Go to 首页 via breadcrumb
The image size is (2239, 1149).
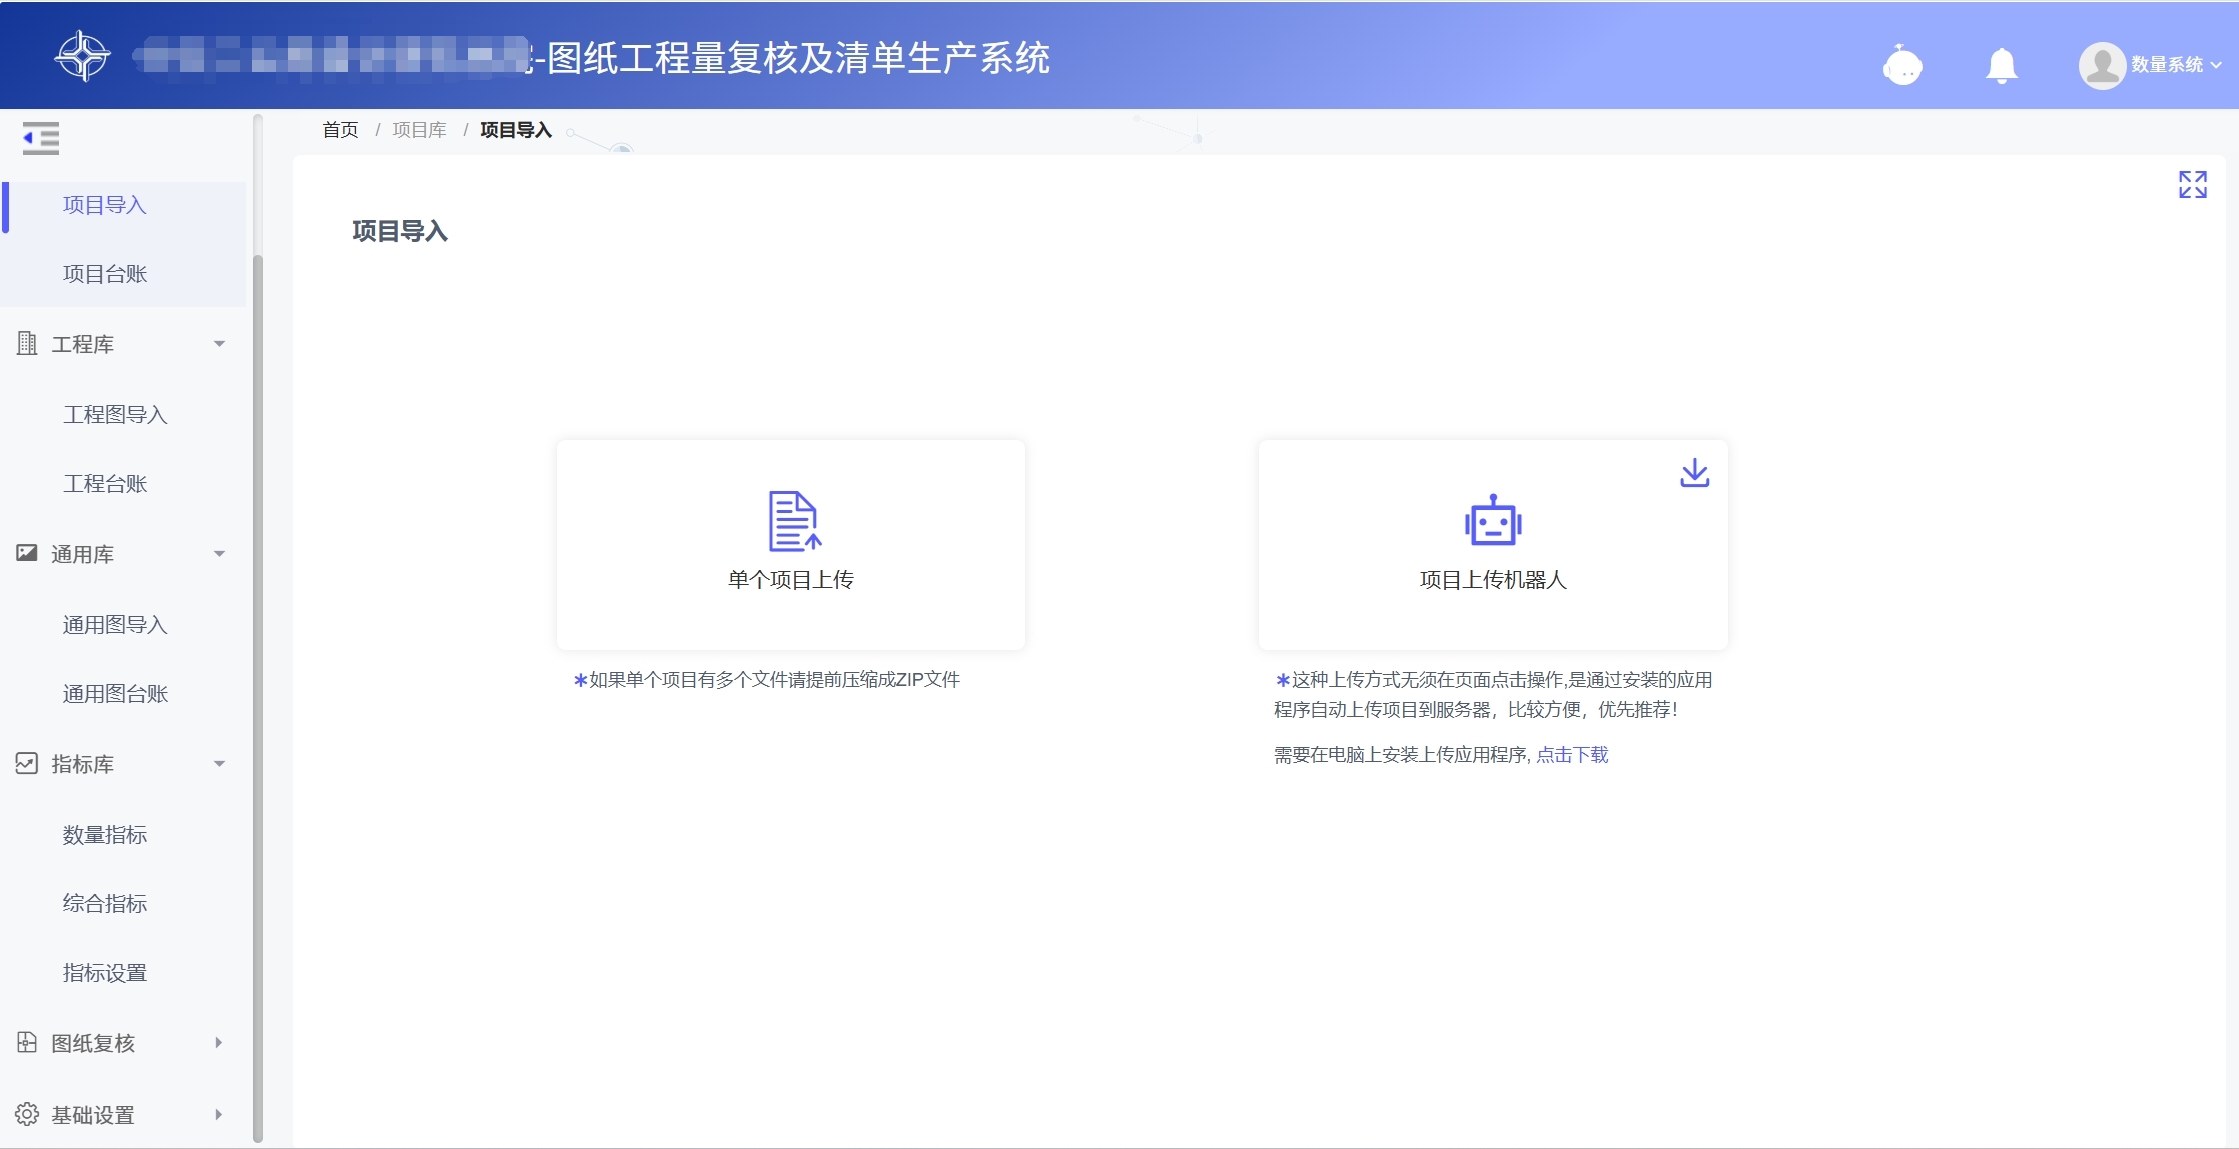coord(340,130)
